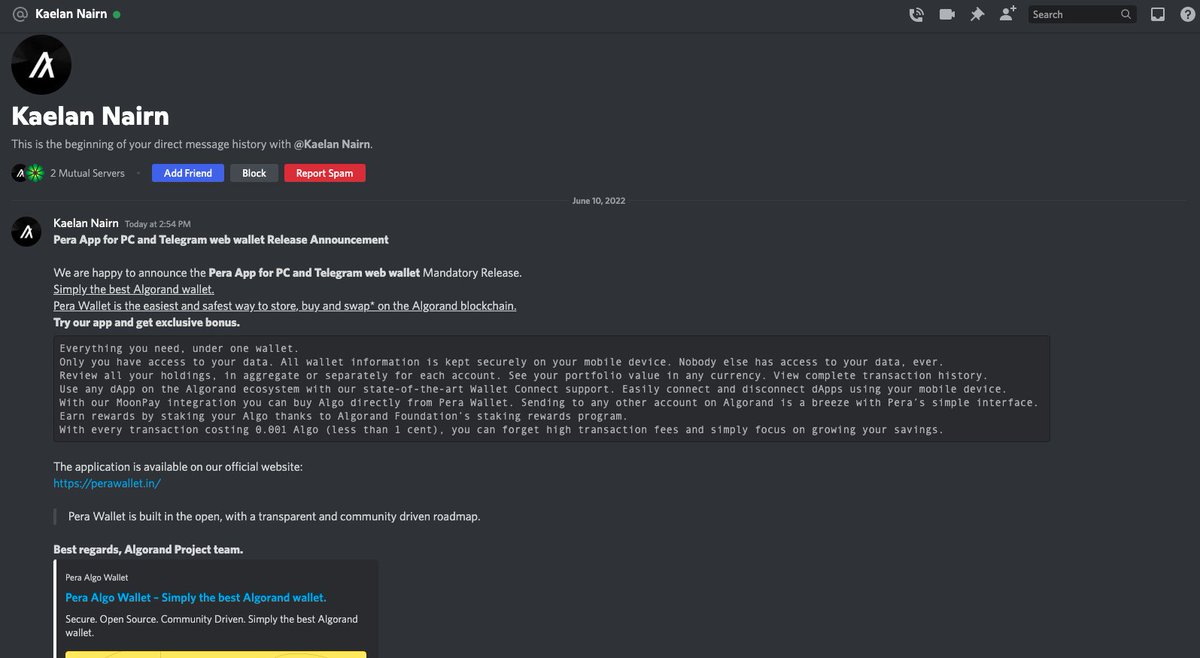View the 2 Mutual Servers
Screen dimensions: 1200x658
click(87, 173)
